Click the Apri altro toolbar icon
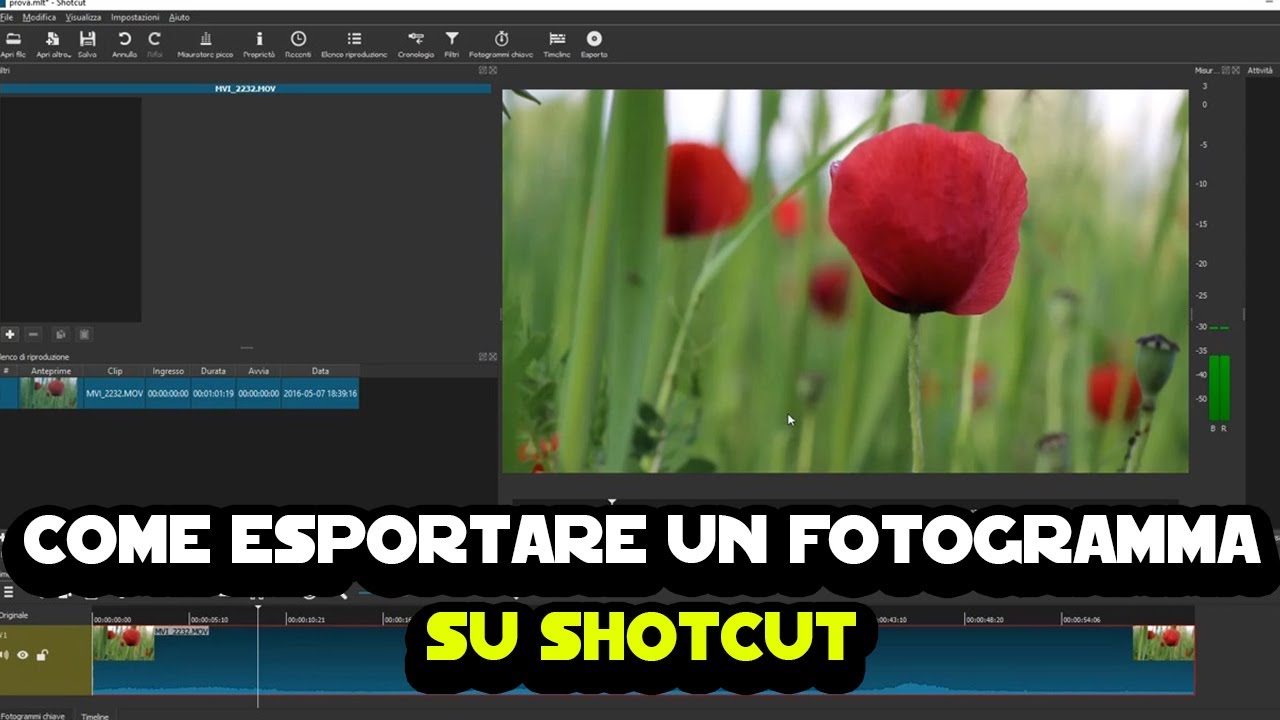This screenshot has width=1280, height=720. tap(53, 44)
